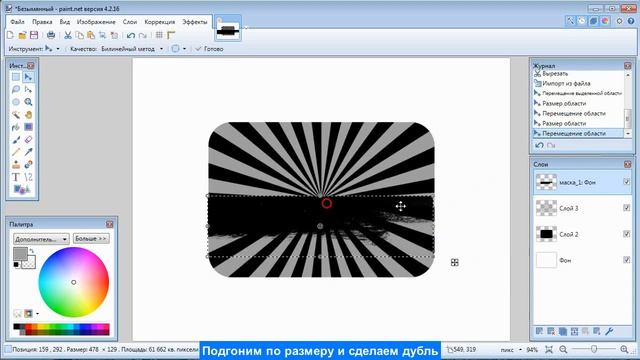640x360 pixels.
Task: Select the Rectangle Select tool
Action: click(16, 77)
